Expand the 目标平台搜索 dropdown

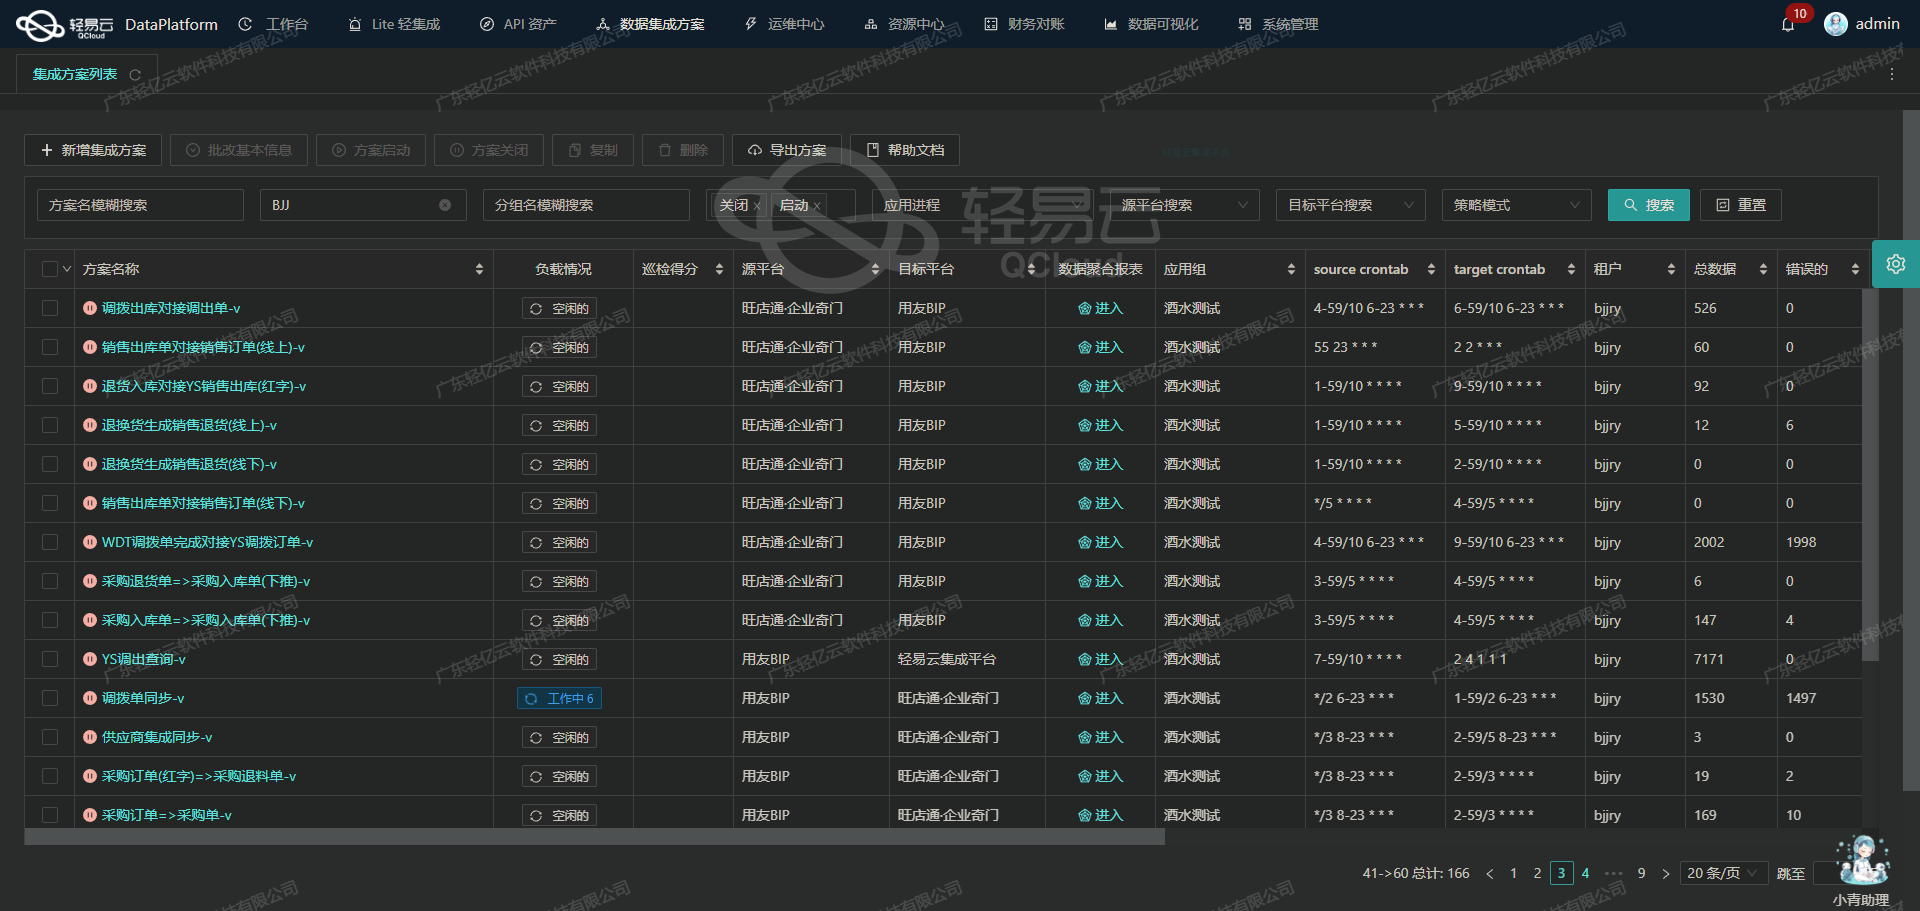point(1351,205)
